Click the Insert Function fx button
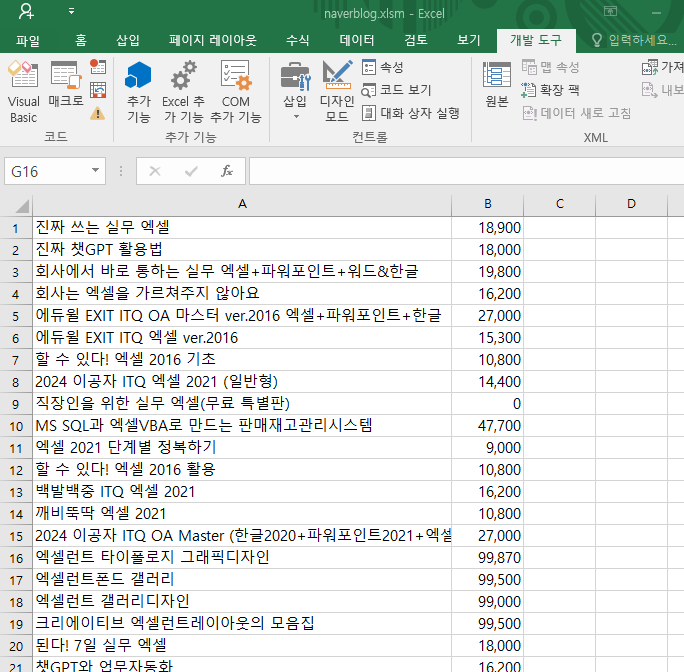The image size is (684, 672). click(x=227, y=171)
